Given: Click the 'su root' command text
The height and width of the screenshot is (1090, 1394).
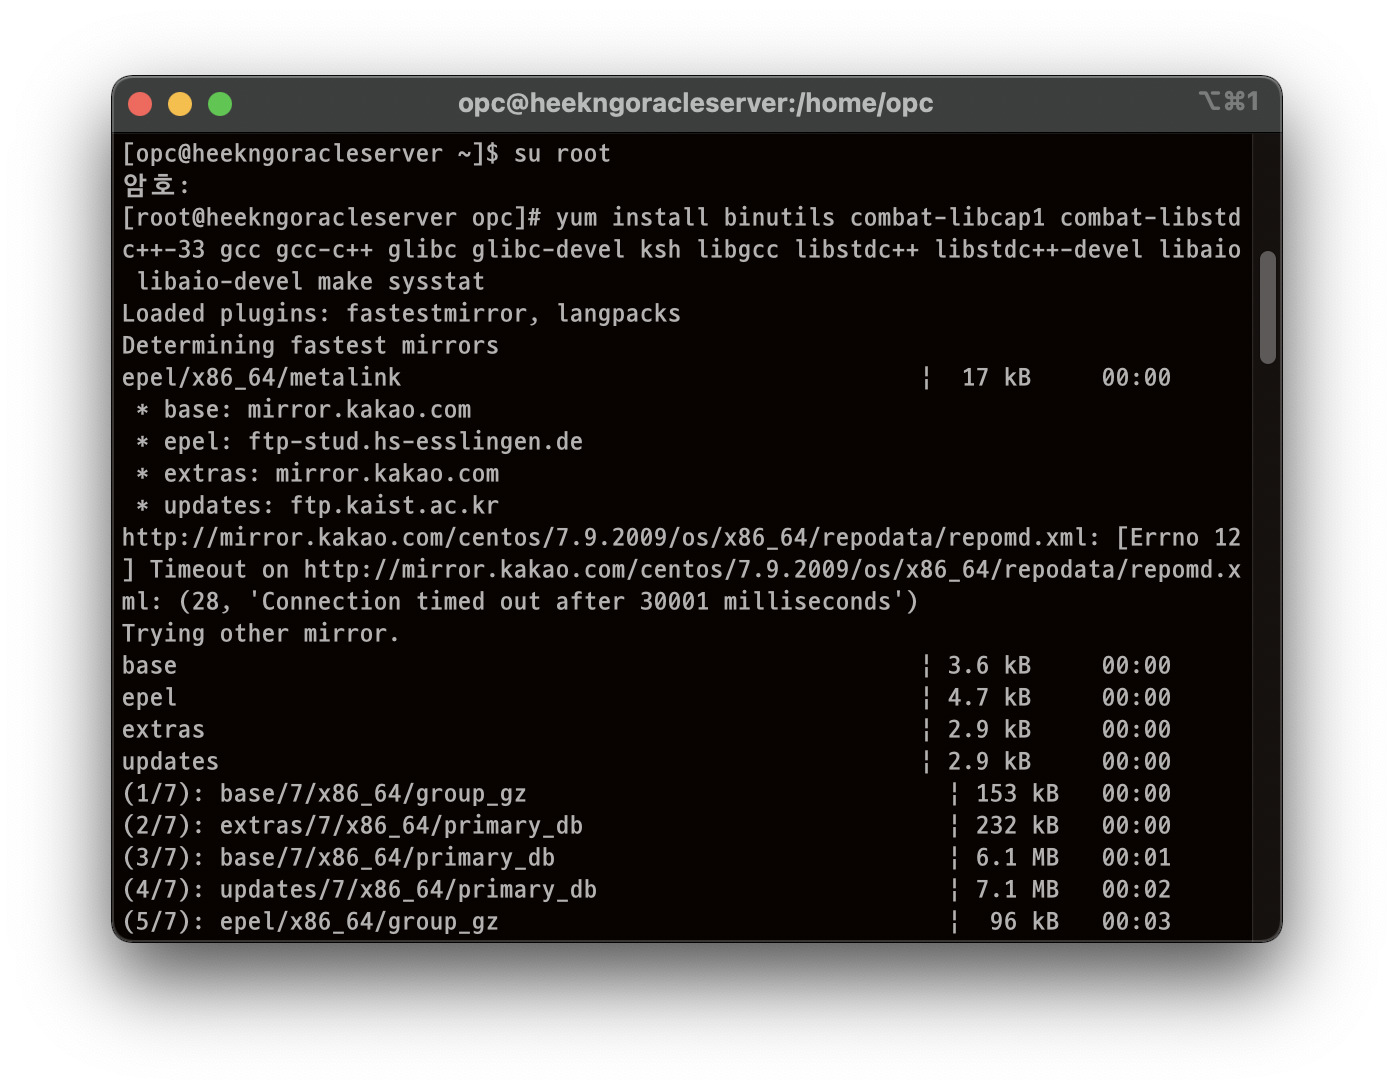Looking at the screenshot, I should [562, 154].
